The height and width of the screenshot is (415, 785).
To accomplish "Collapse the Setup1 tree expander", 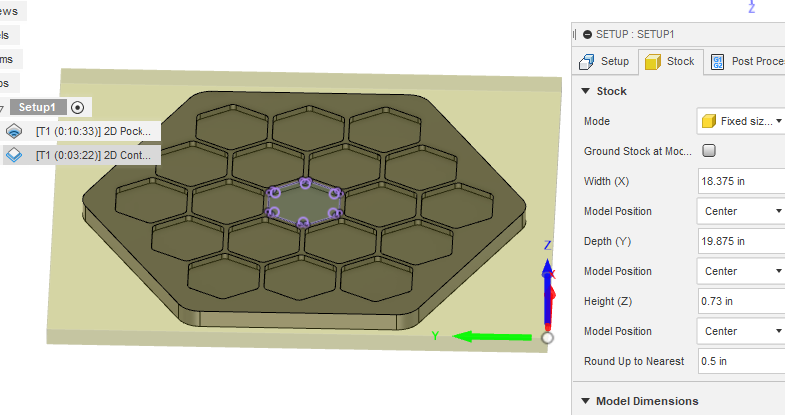I will tap(2, 108).
